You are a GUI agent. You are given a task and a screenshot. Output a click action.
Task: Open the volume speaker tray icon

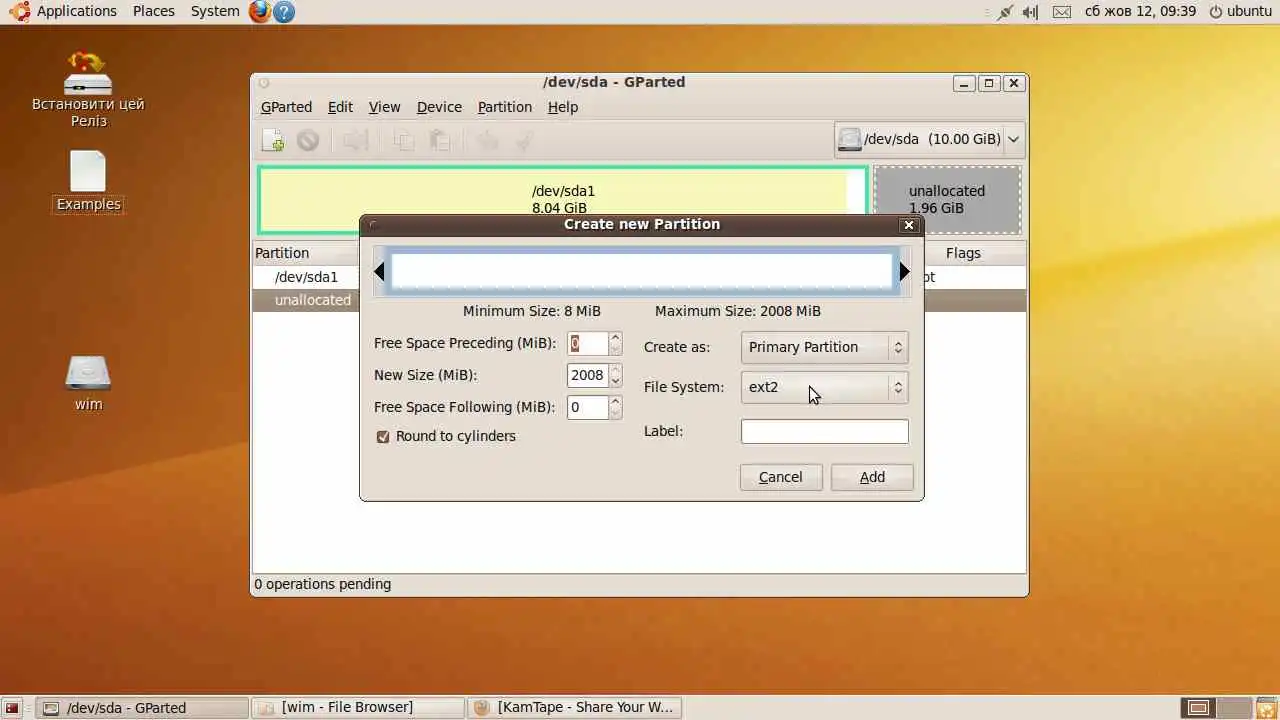pyautogui.click(x=1030, y=12)
